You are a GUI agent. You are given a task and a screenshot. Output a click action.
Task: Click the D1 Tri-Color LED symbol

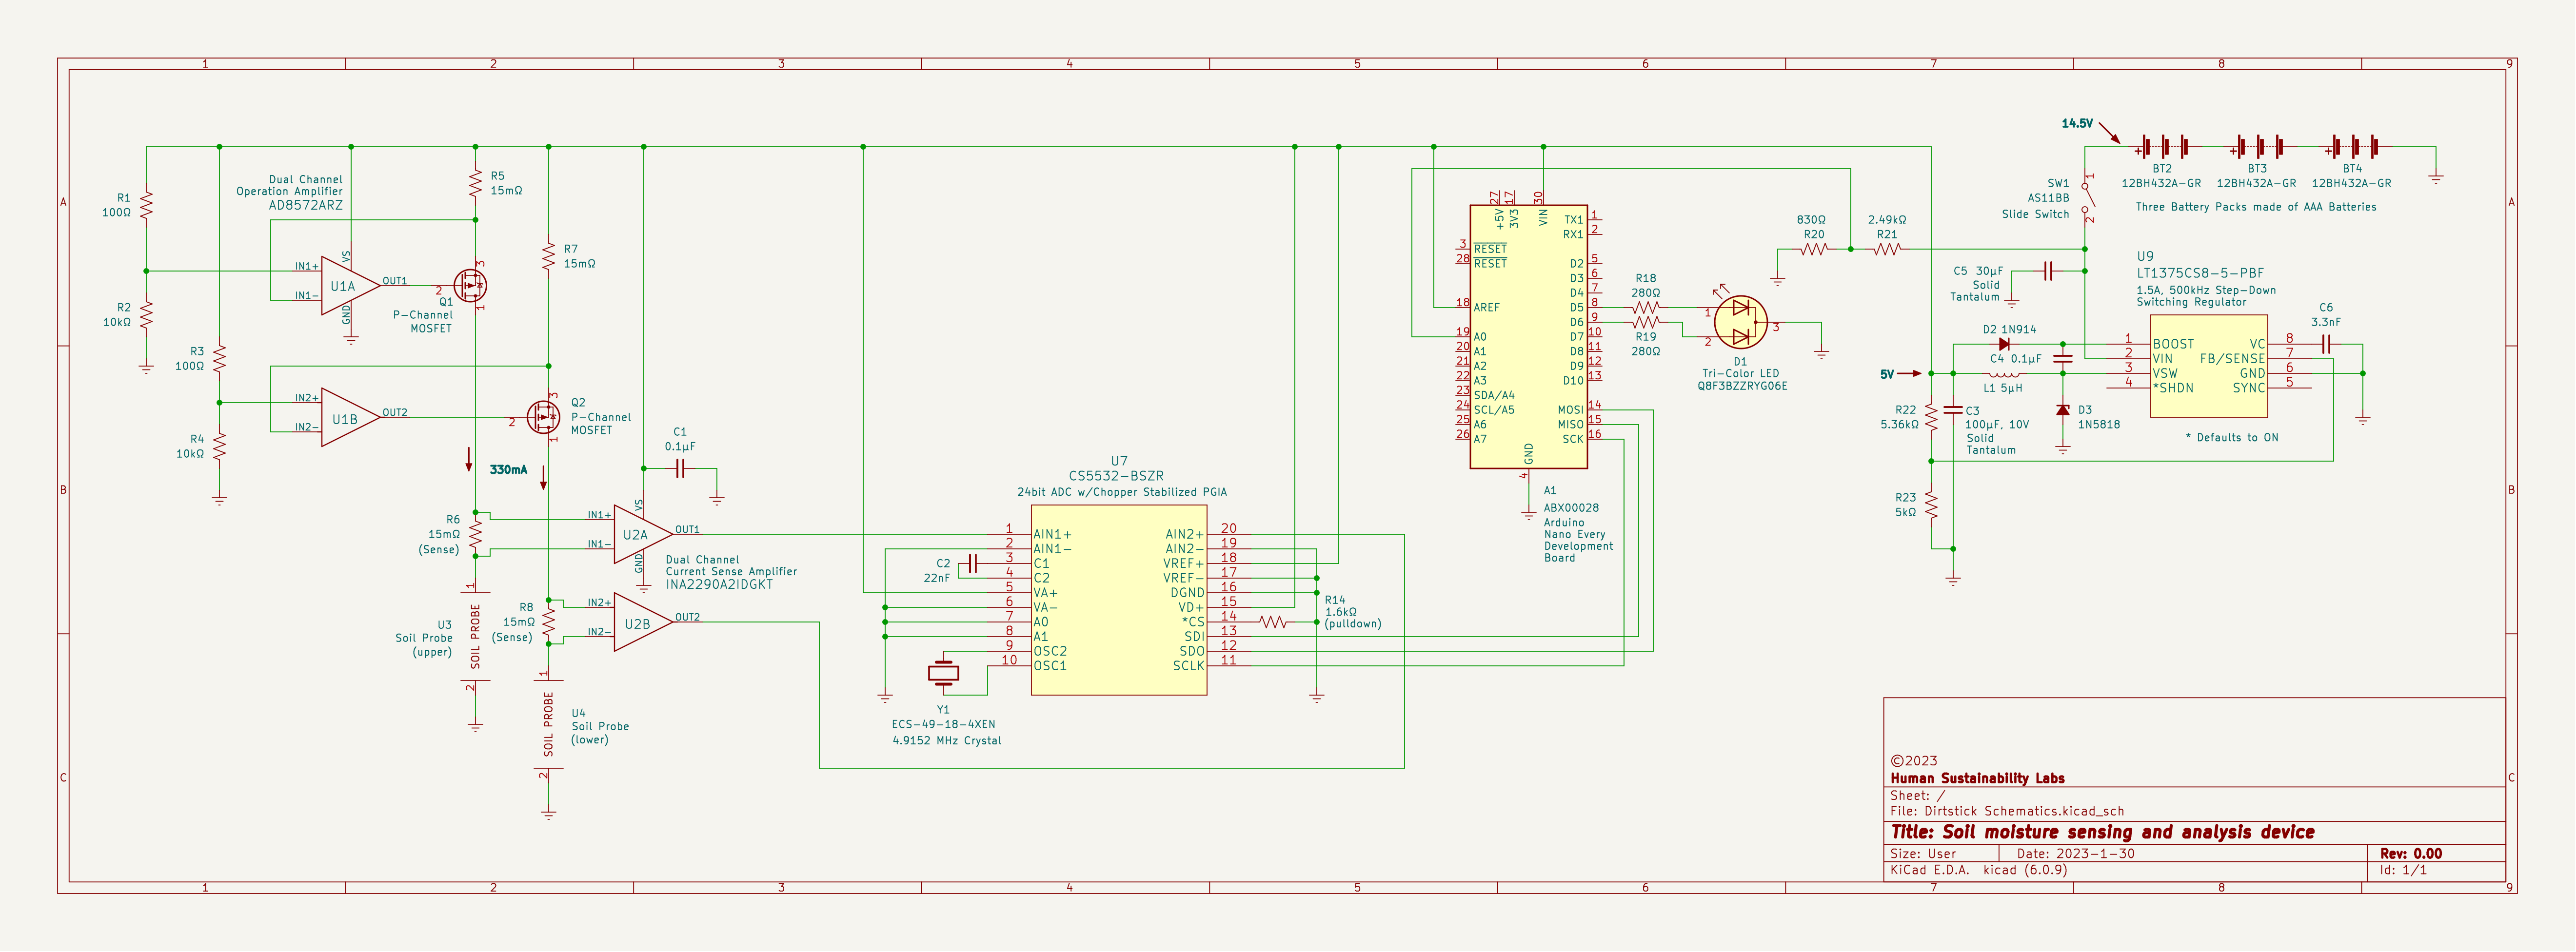point(1740,322)
